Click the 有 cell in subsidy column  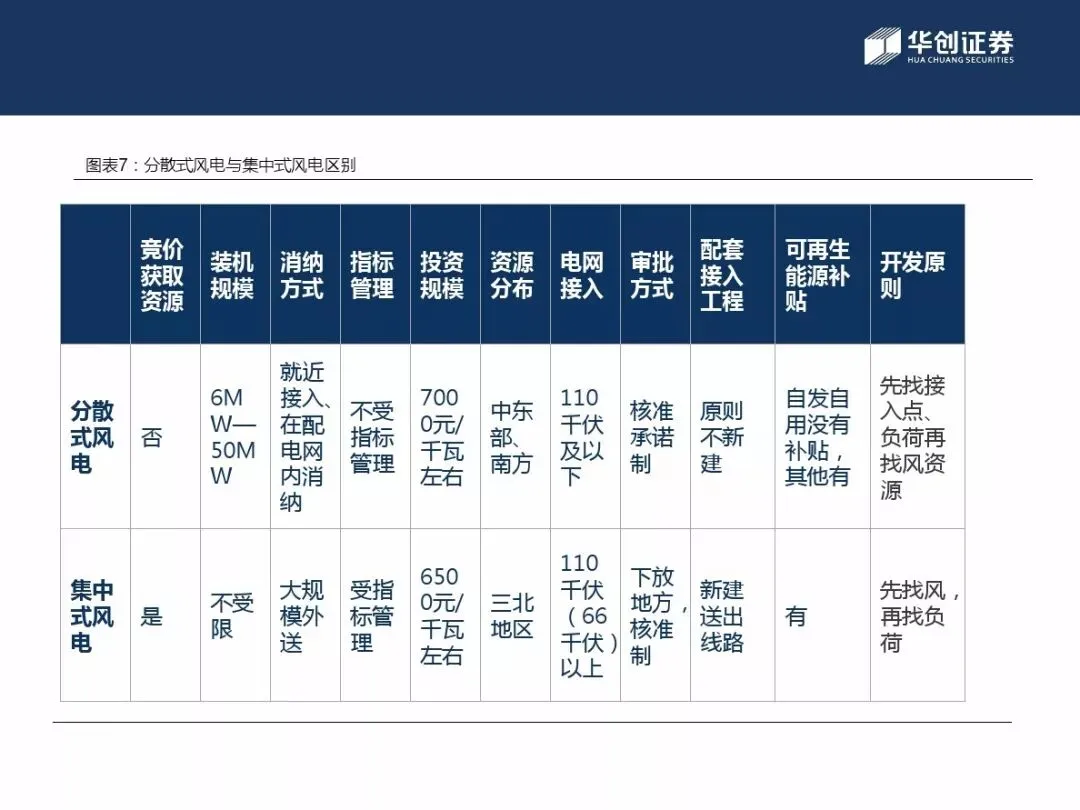pos(823,616)
